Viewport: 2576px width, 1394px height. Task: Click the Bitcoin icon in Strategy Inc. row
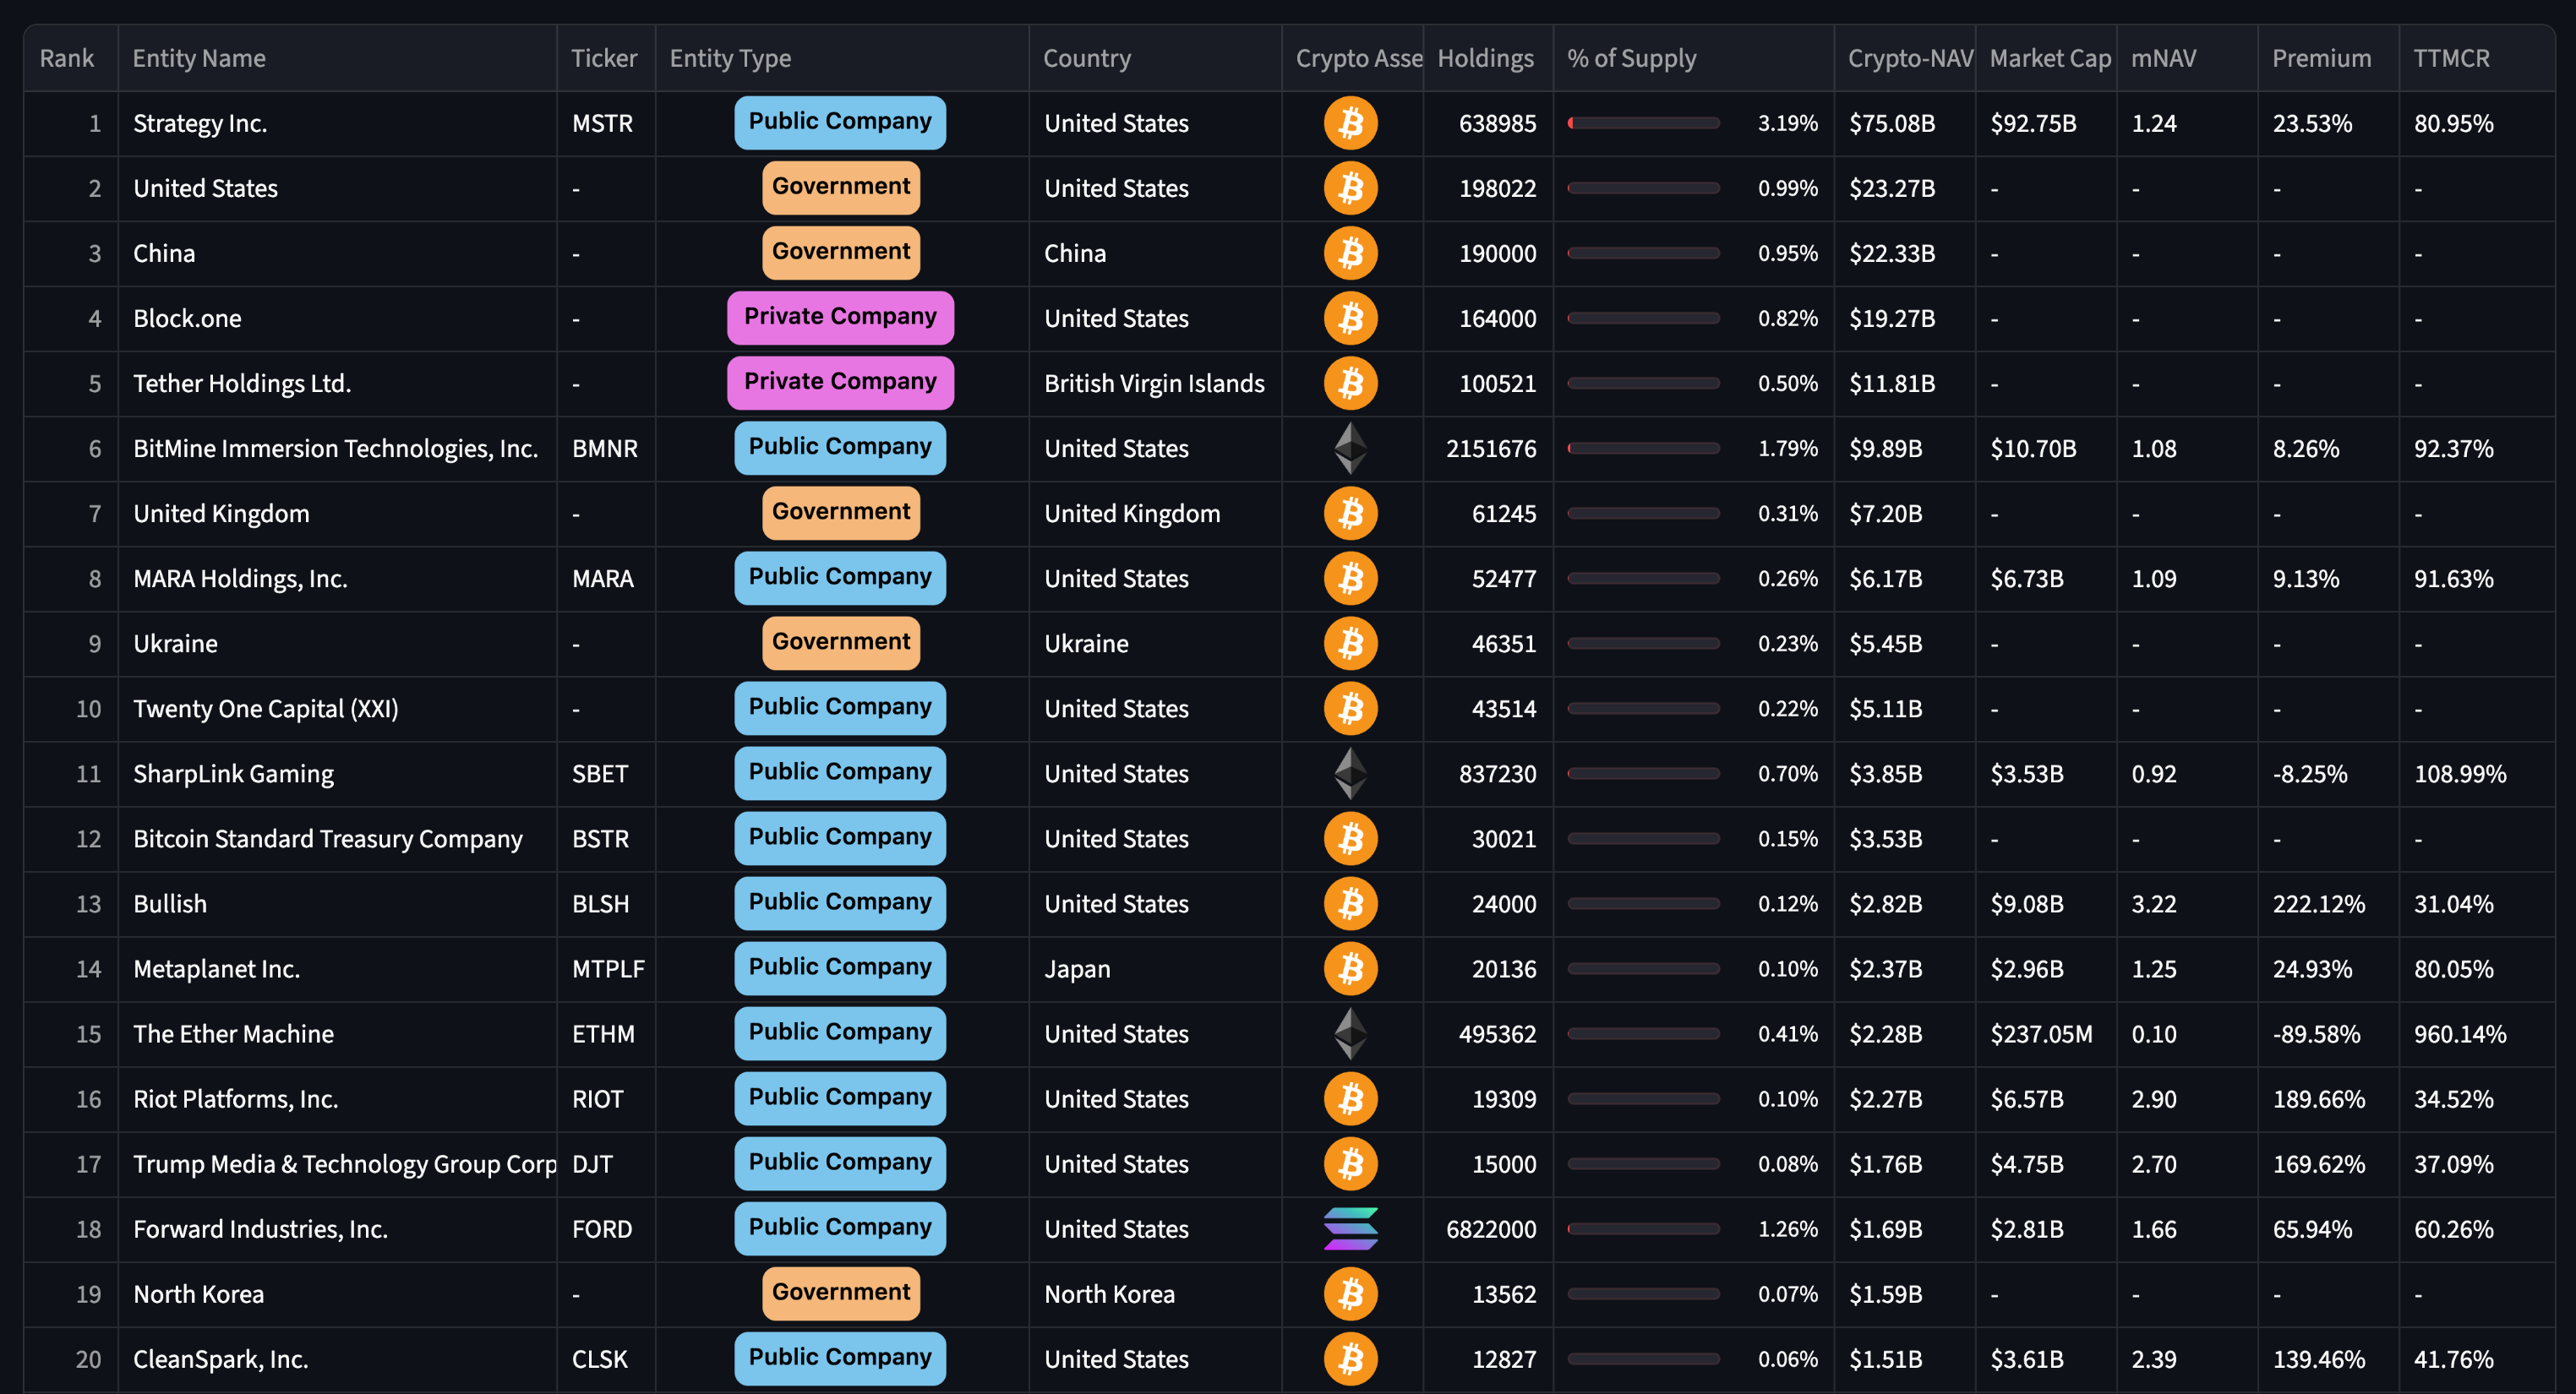pyautogui.click(x=1350, y=123)
